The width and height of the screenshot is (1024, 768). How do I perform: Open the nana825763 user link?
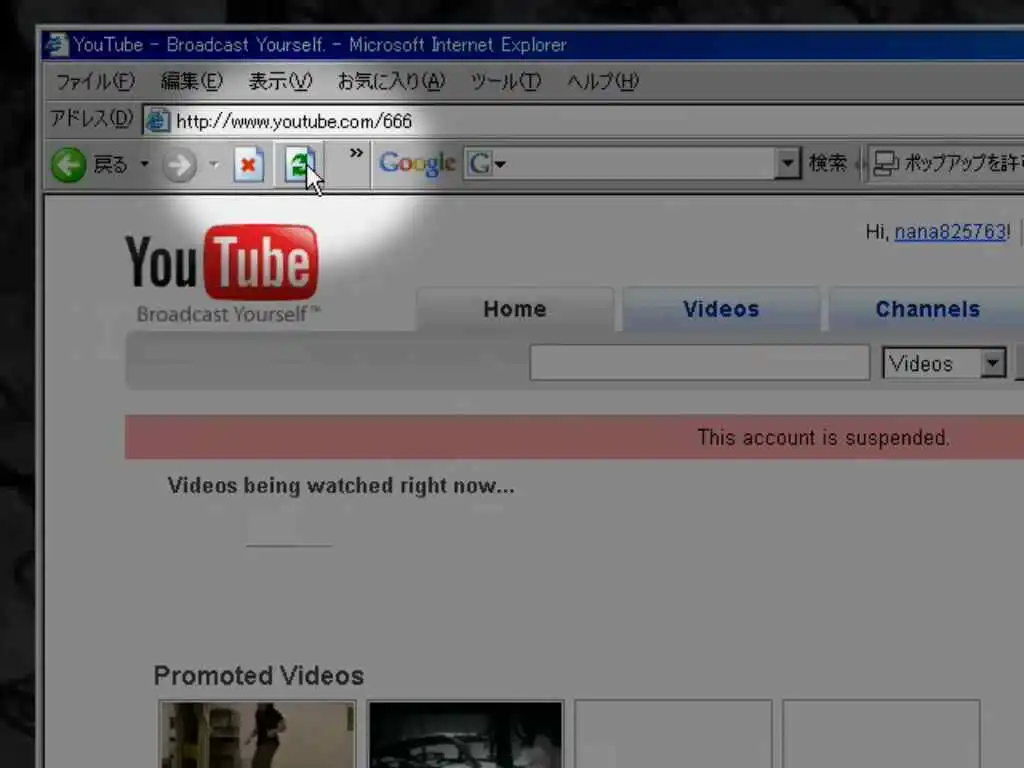point(950,232)
